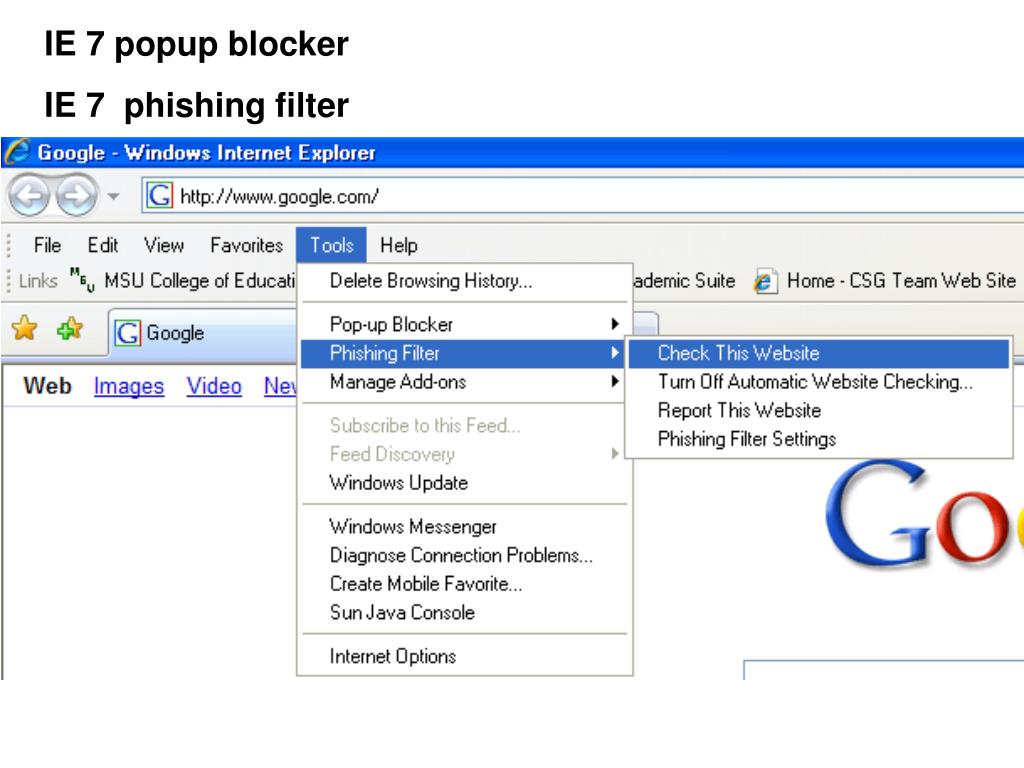Viewport: 1024px width, 768px height.
Task: Open the recent pages dropdown arrow
Action: (x=114, y=196)
